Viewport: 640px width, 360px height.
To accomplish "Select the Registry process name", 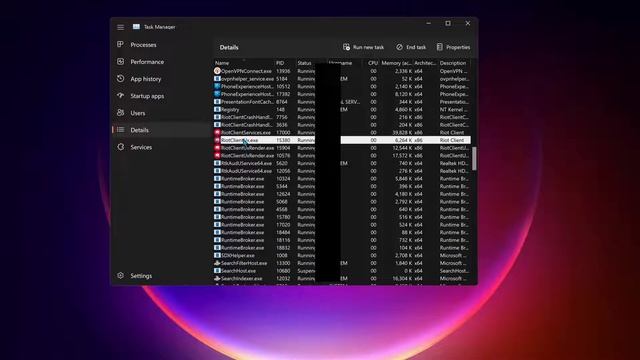I will click(x=230, y=109).
